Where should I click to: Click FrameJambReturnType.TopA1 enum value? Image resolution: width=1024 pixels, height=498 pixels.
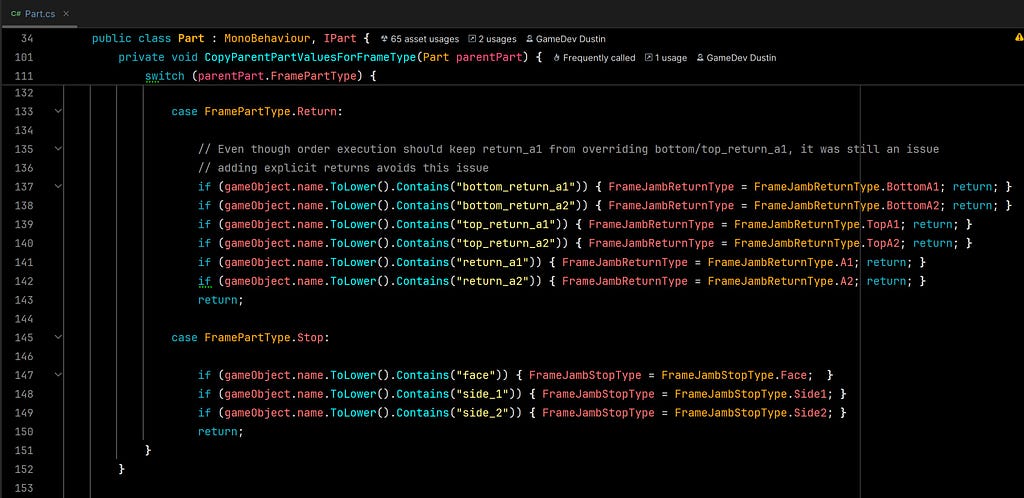tap(816, 225)
